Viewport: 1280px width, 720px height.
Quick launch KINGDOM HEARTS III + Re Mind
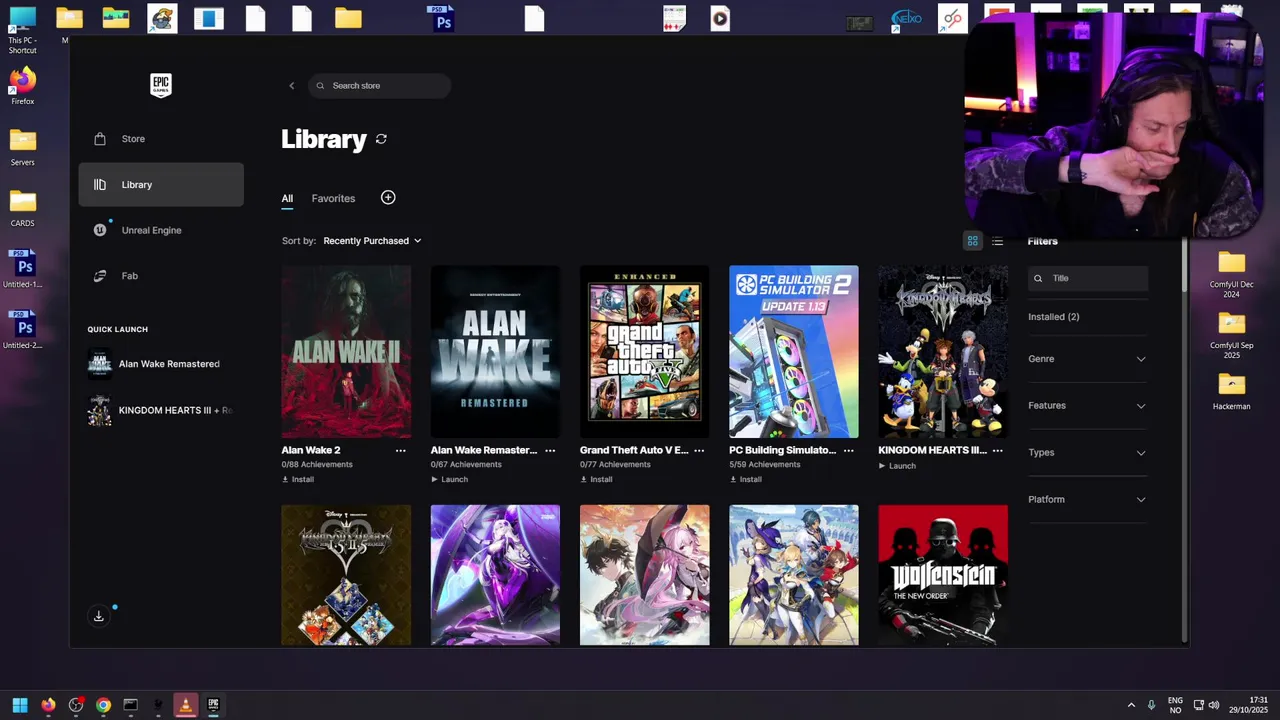(161, 410)
